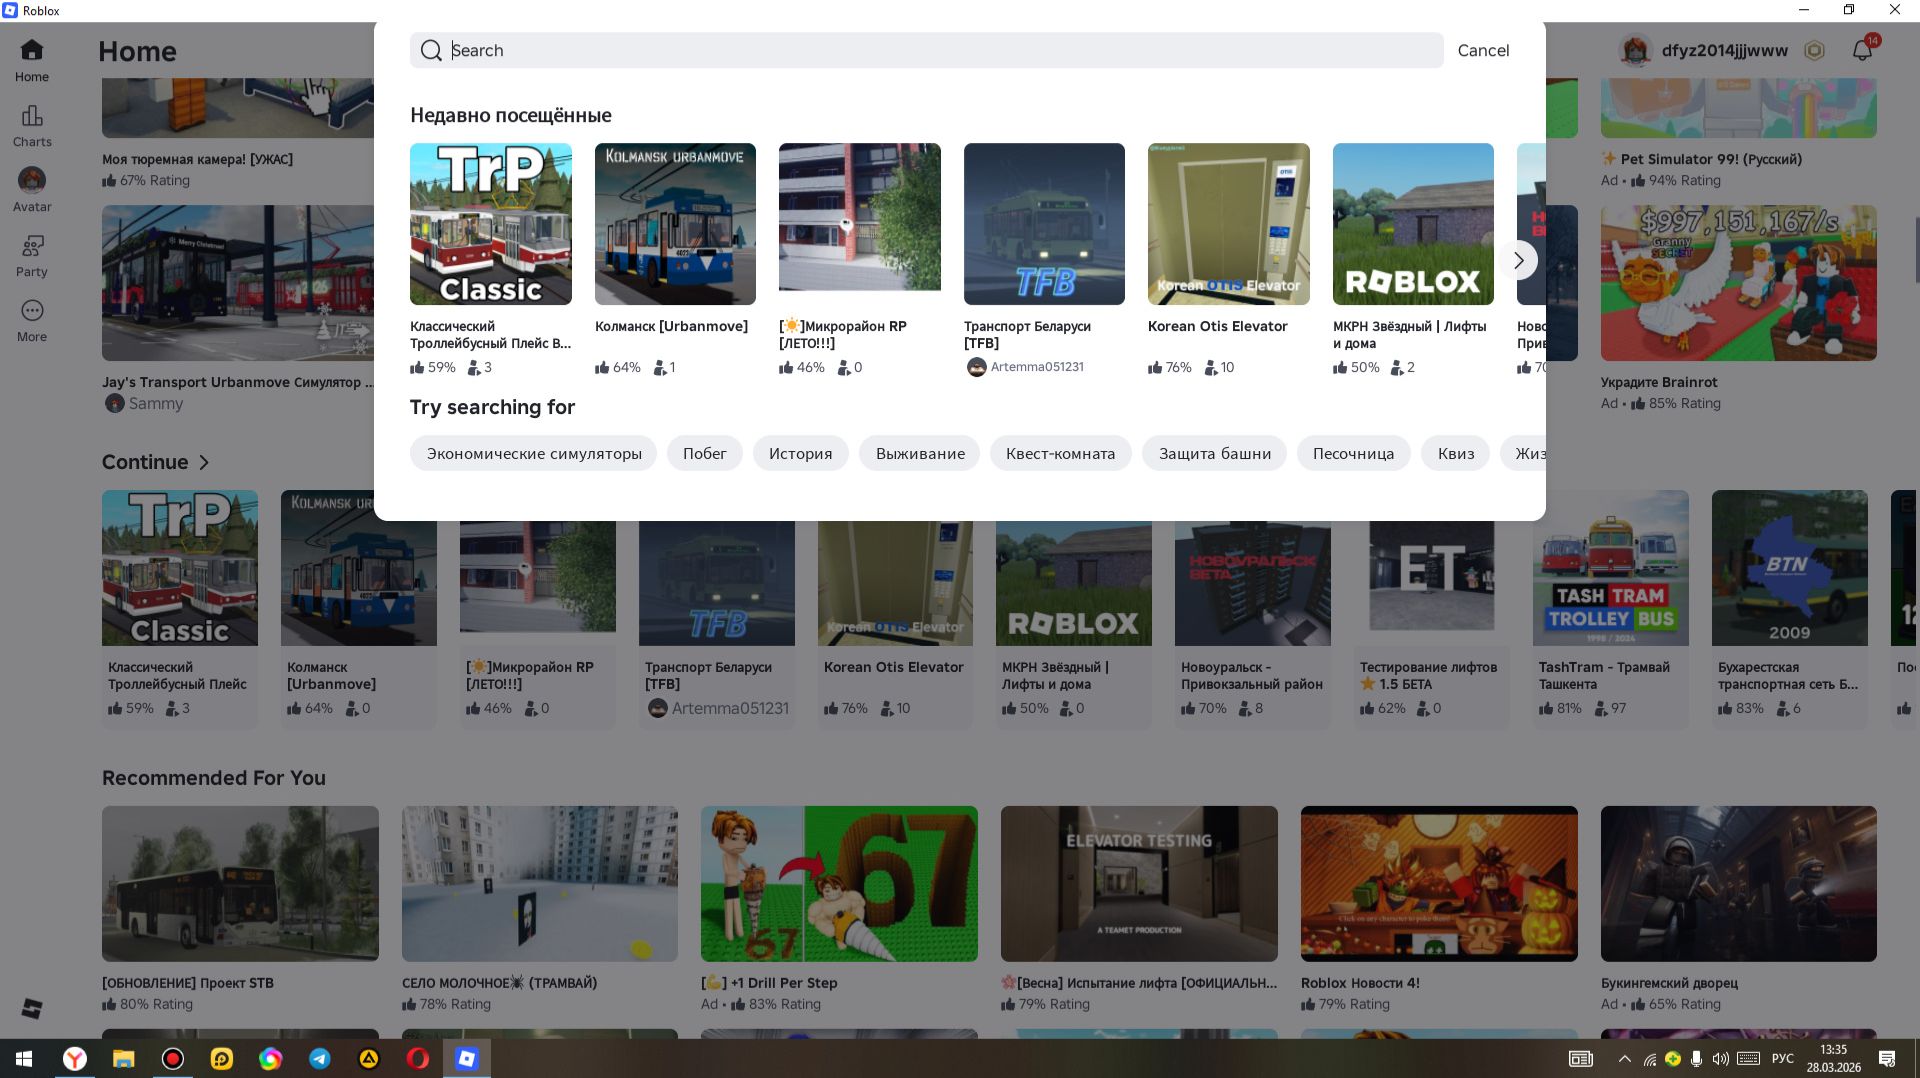Cancel the search overlay

point(1483,50)
